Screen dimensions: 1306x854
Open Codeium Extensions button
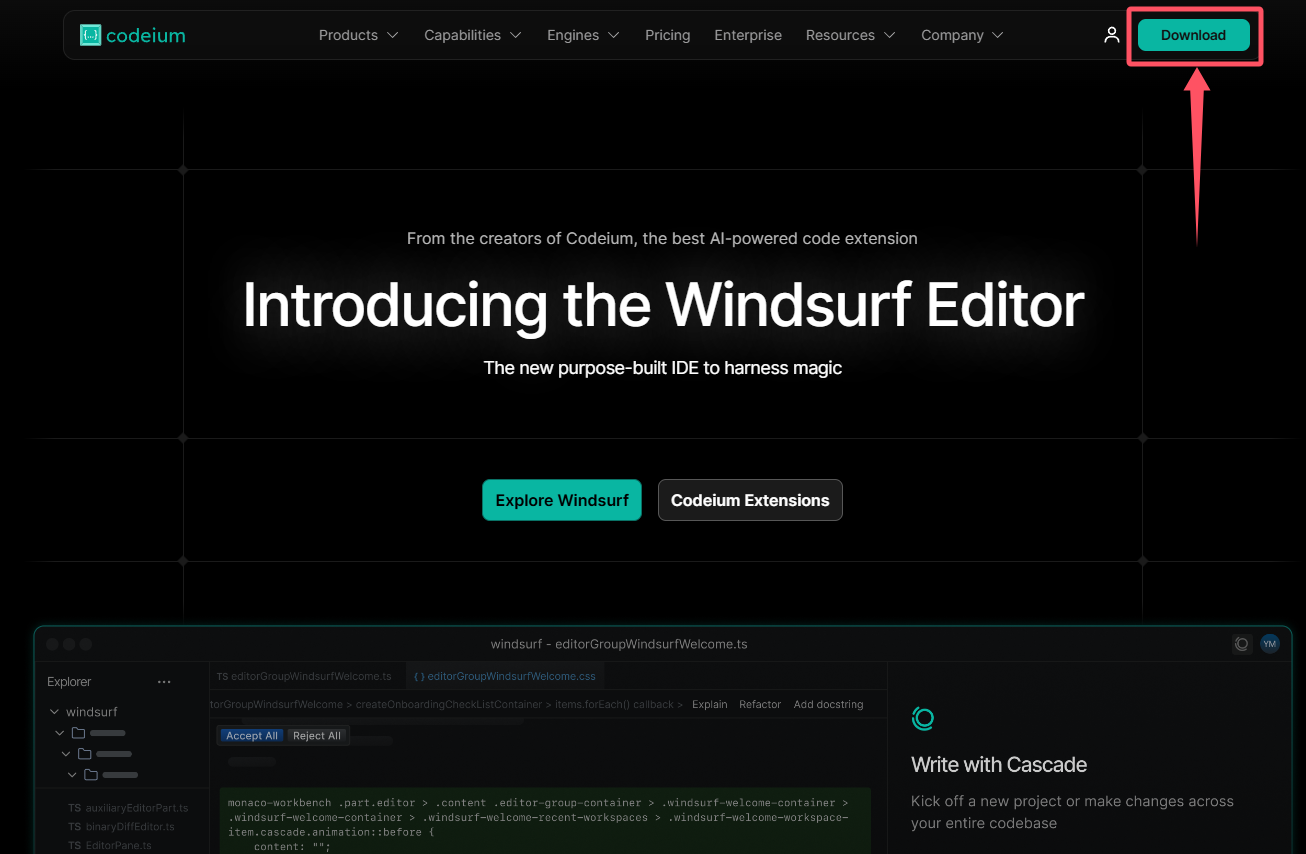tap(750, 500)
